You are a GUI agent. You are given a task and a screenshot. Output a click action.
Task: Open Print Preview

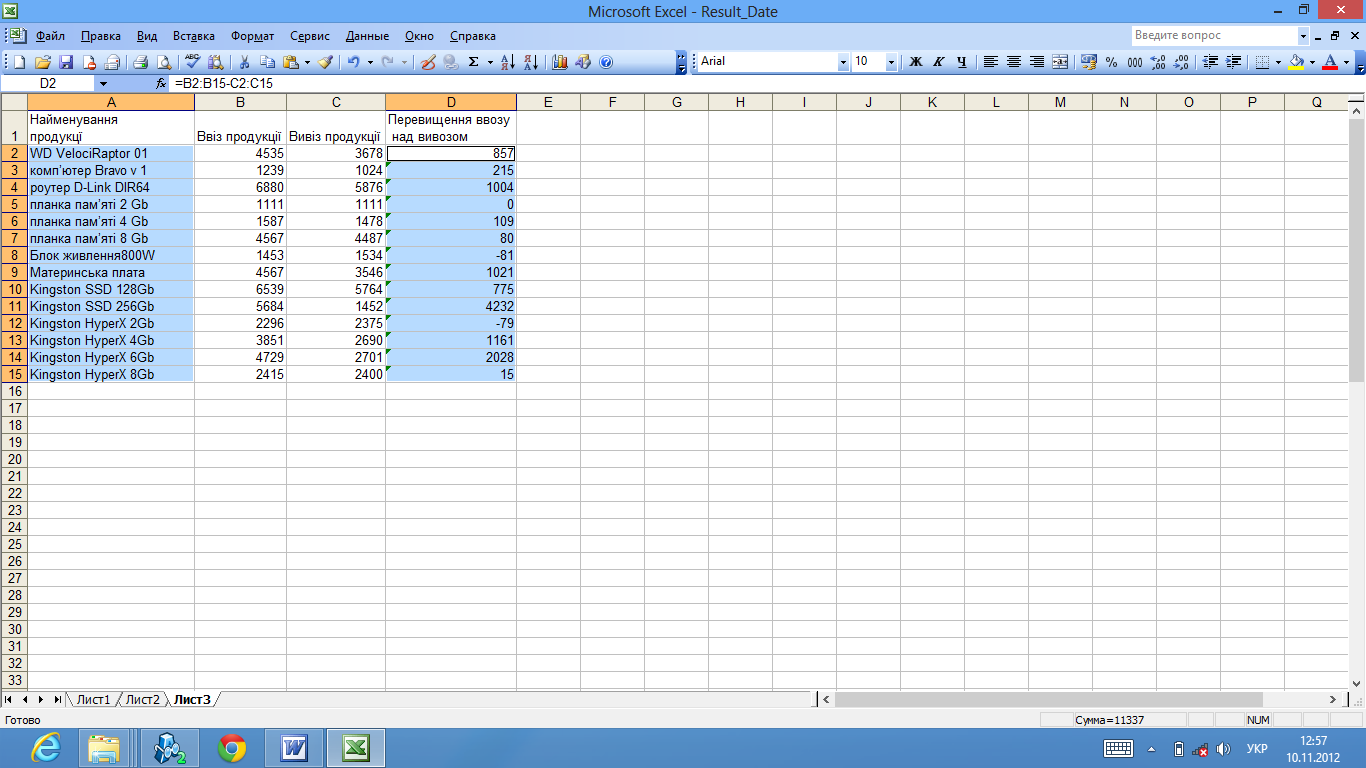[164, 62]
